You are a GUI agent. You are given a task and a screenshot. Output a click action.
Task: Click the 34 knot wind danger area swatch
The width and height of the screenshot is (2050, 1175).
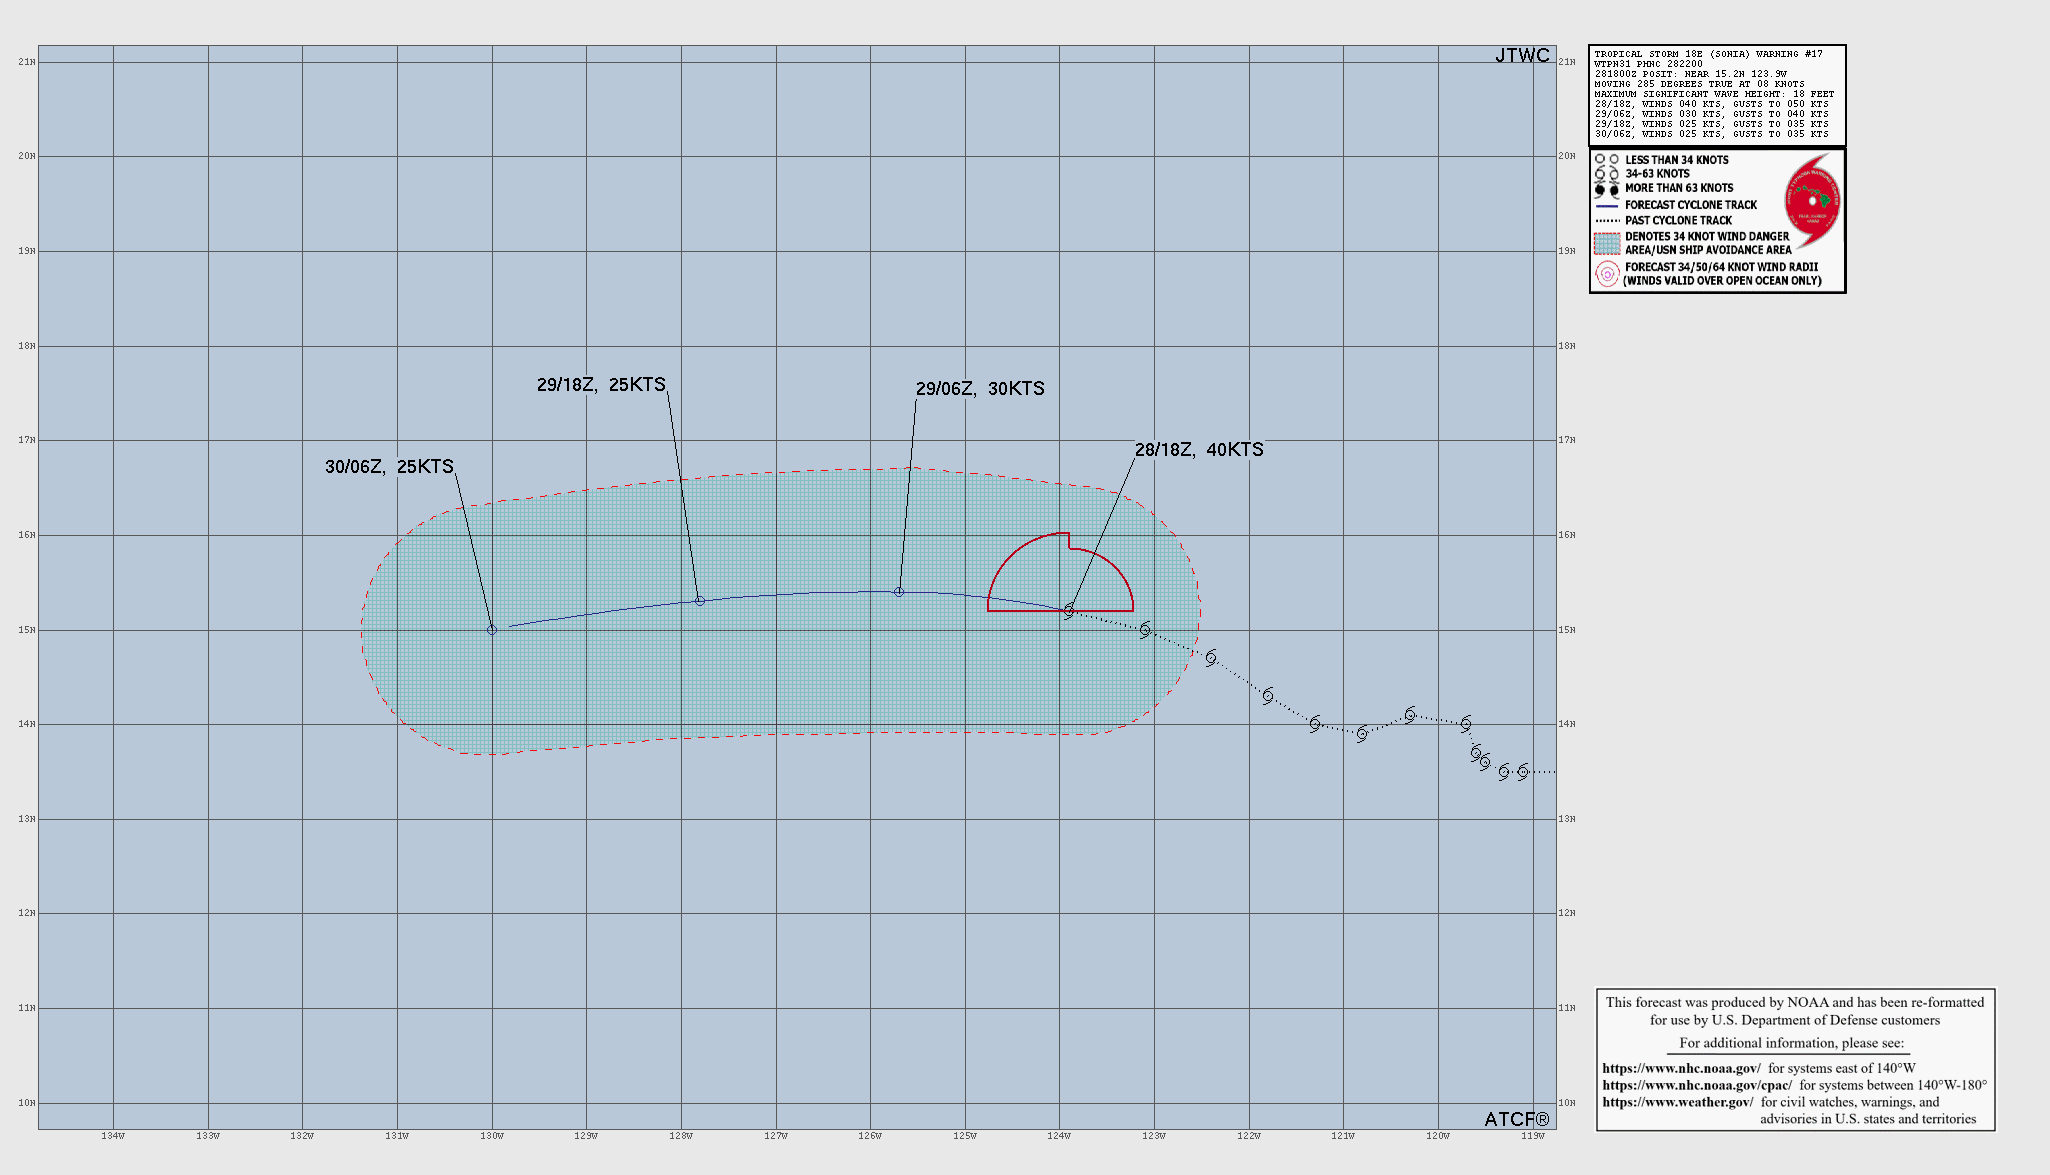tap(1607, 243)
